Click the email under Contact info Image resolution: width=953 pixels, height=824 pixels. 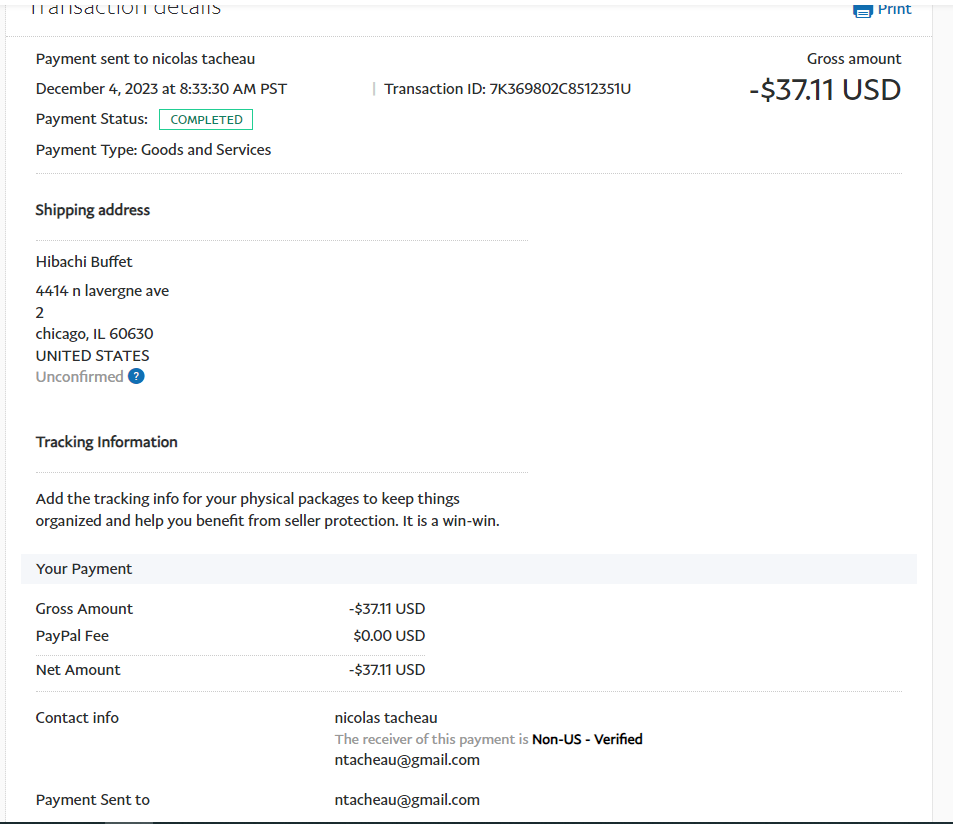[407, 760]
